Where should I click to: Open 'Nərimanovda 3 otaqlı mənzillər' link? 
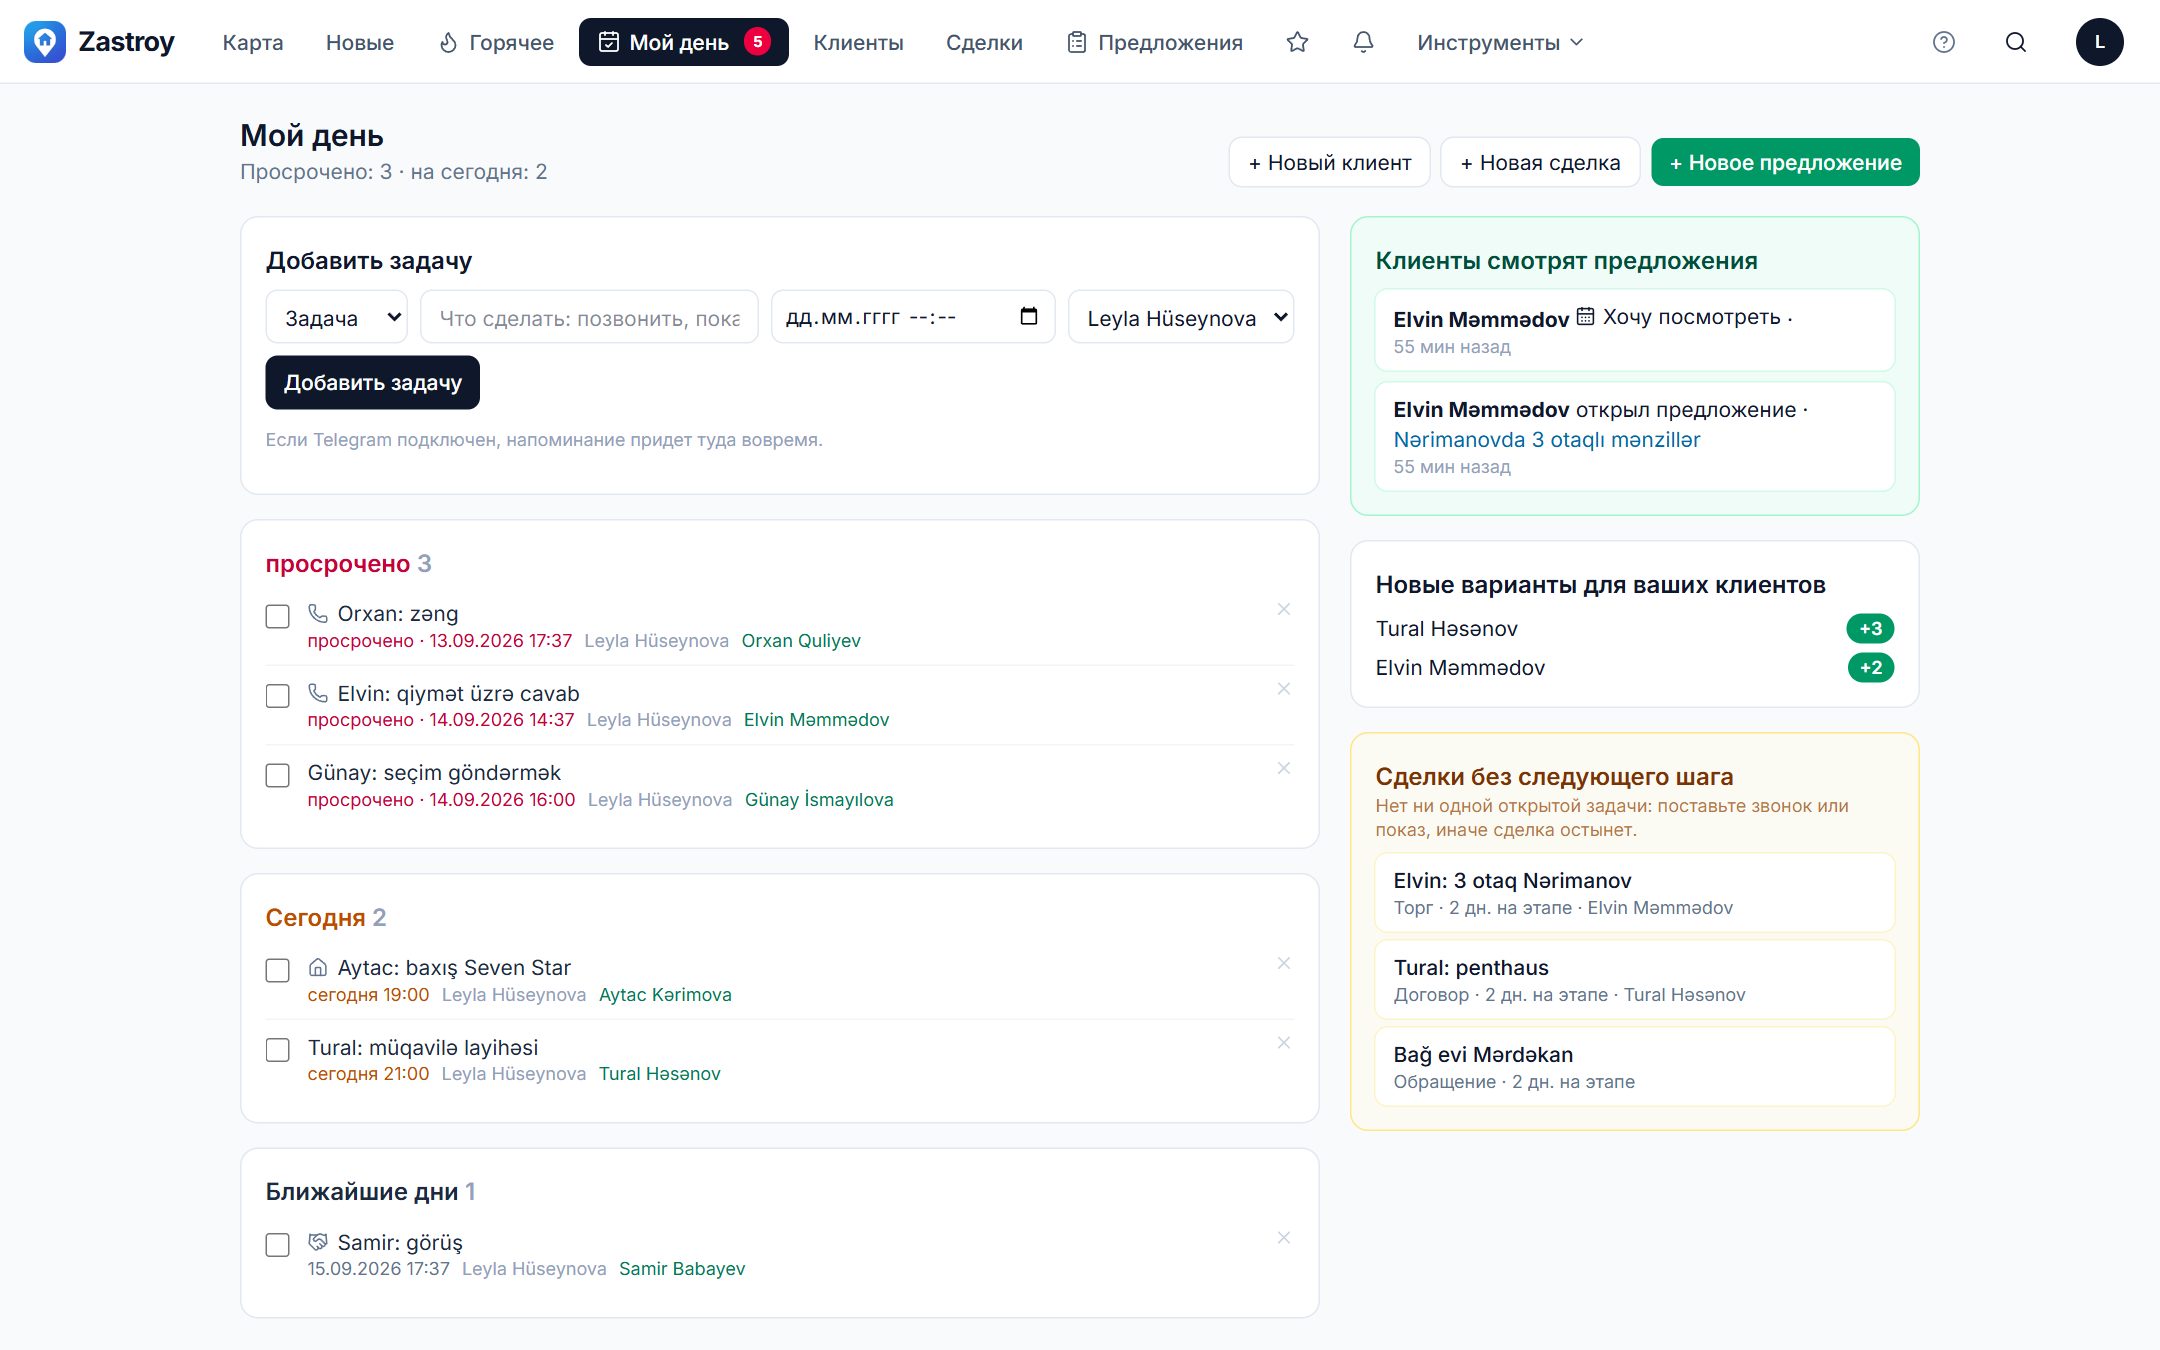(x=1546, y=440)
